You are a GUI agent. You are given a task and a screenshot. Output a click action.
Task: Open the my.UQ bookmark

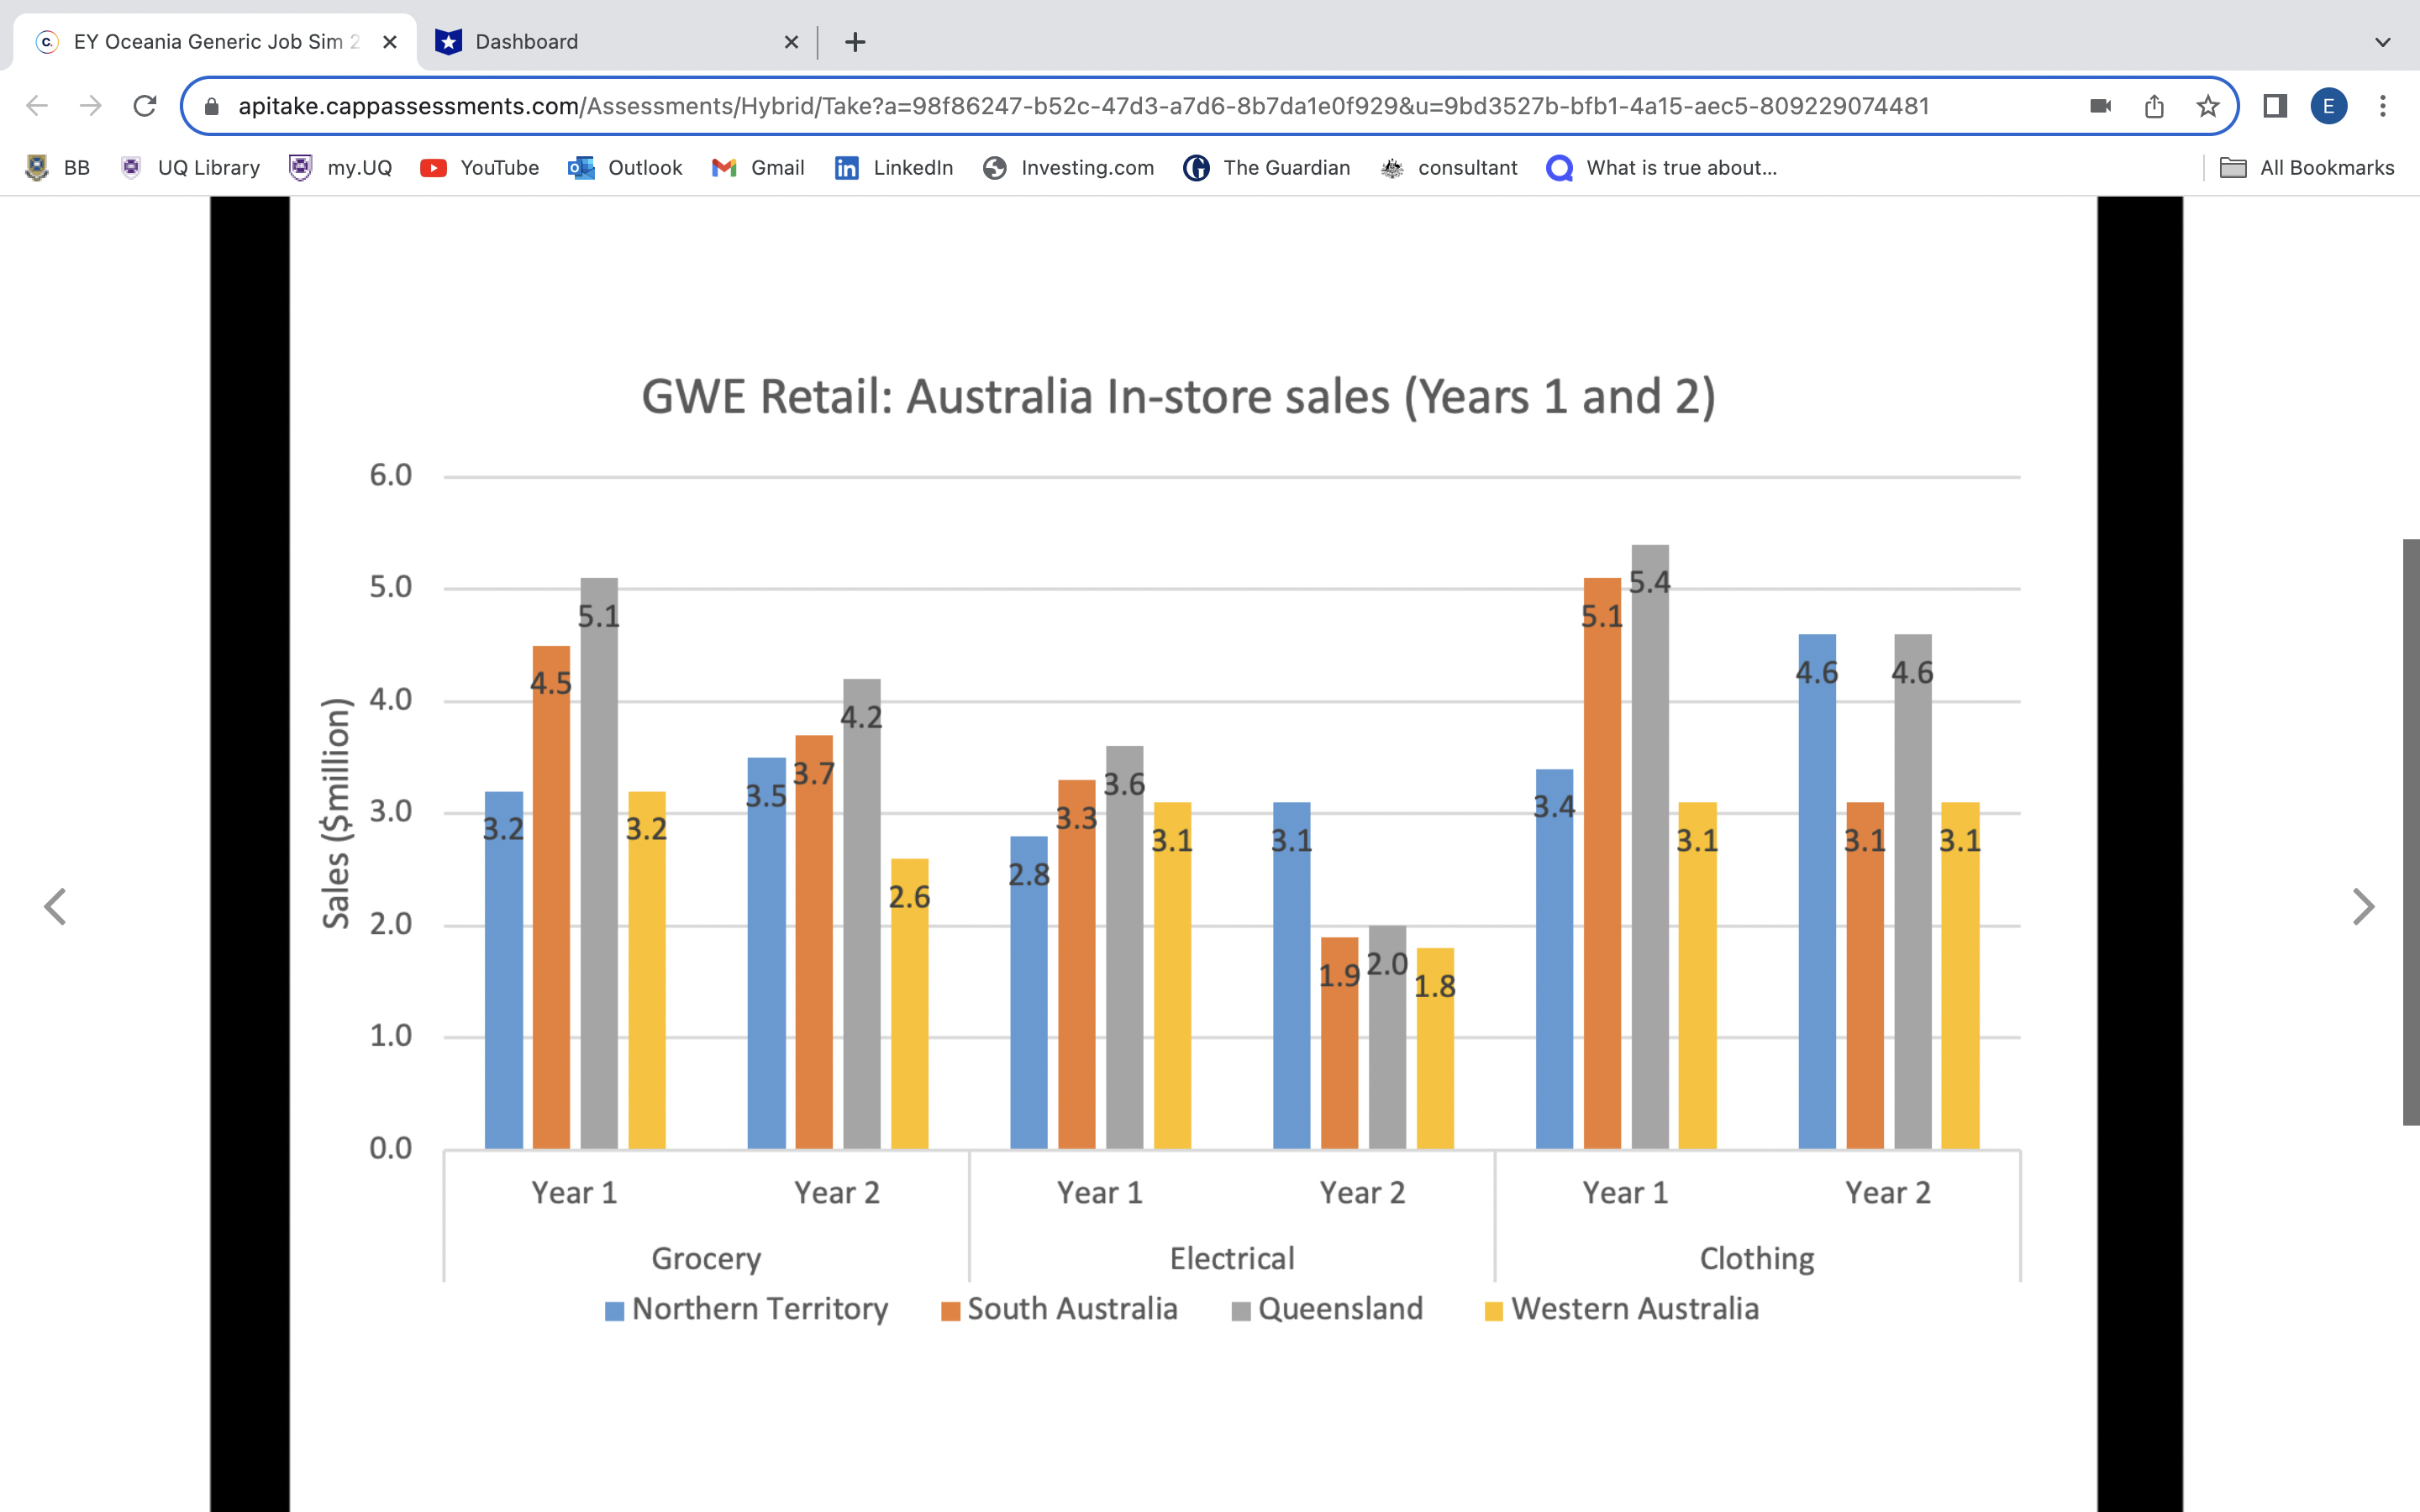340,168
